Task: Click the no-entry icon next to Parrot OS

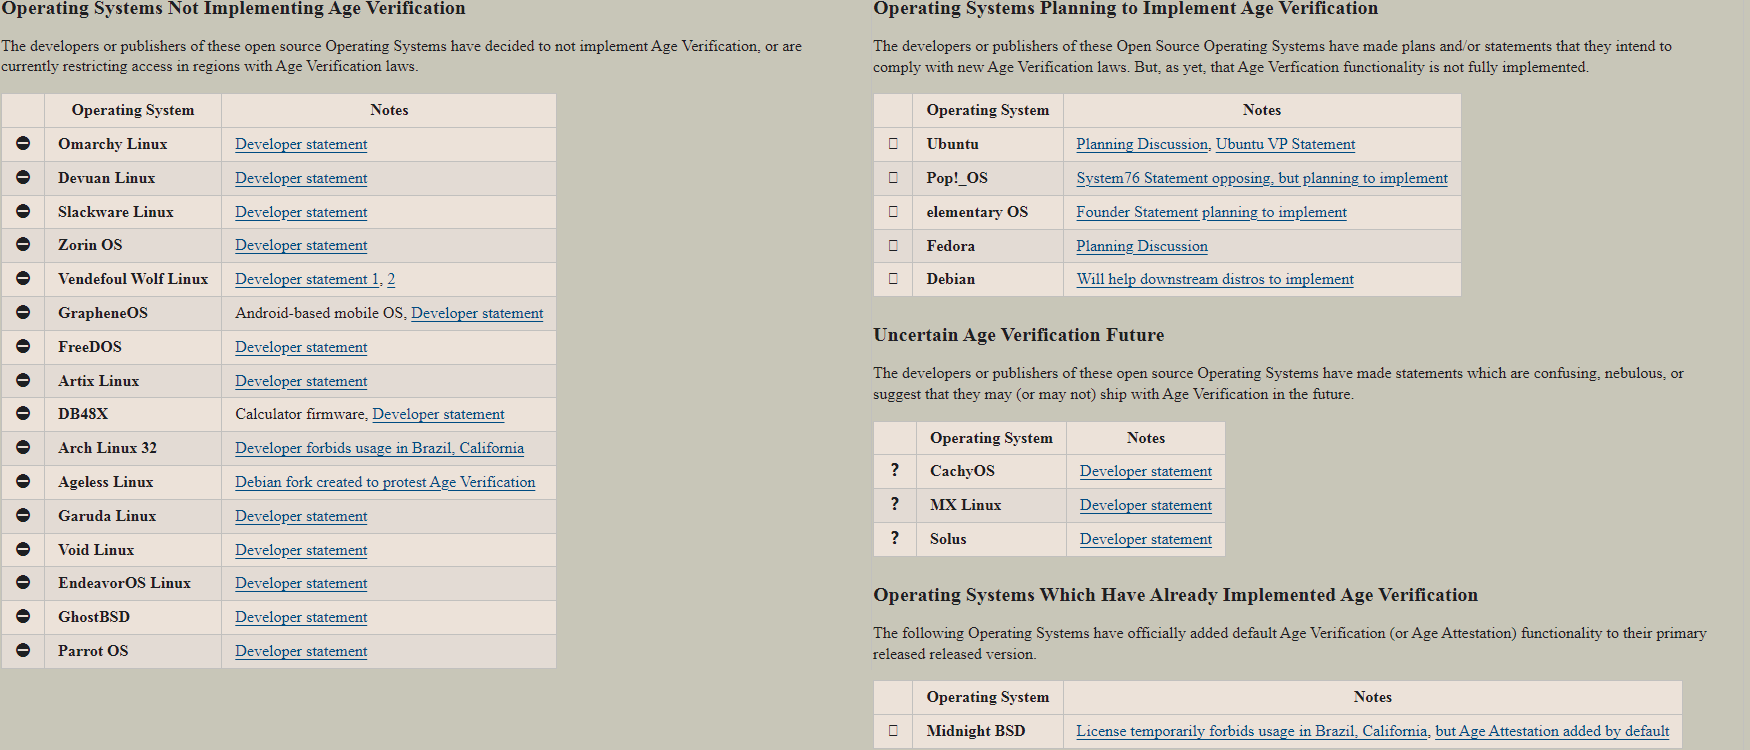Action: pyautogui.click(x=23, y=650)
